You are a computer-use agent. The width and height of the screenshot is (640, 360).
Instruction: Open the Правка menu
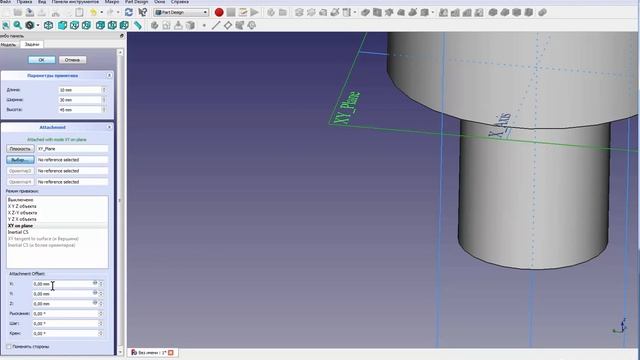[24, 2]
